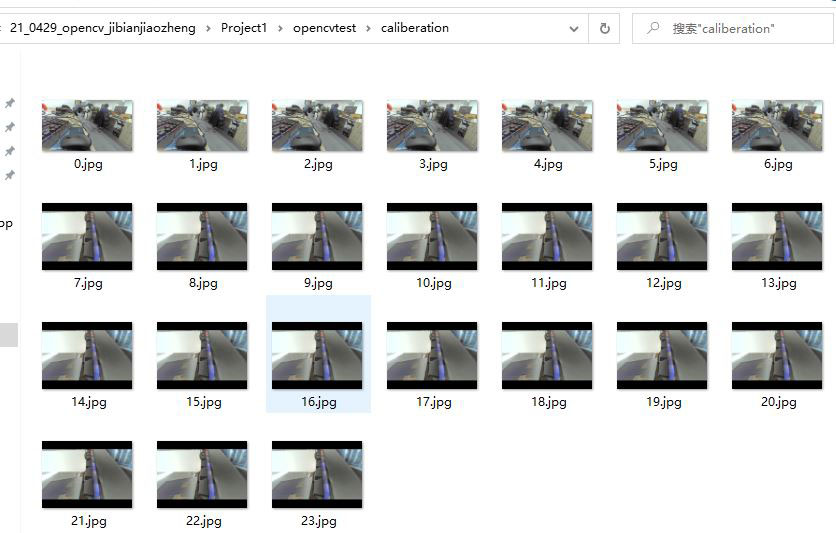The width and height of the screenshot is (836, 533).
Task: Expand the chevron after Project1 breadcrumb
Action: click(x=282, y=28)
